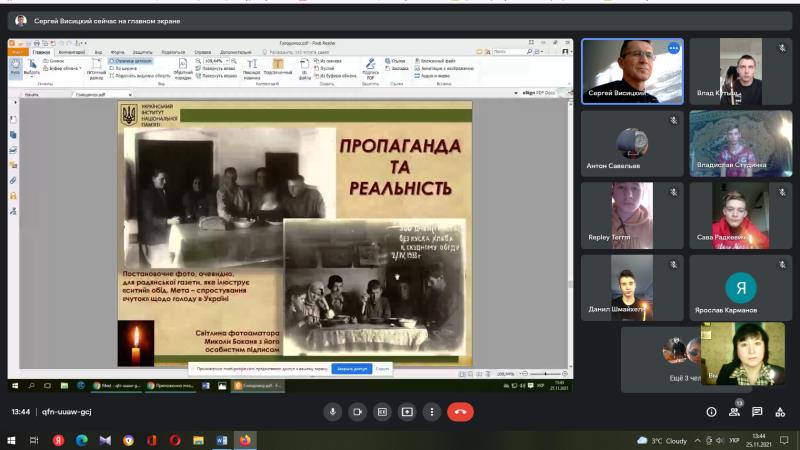The height and width of the screenshot is (450, 800).
Task: Open Microsoft Word from the taskbar
Action: click(222, 440)
